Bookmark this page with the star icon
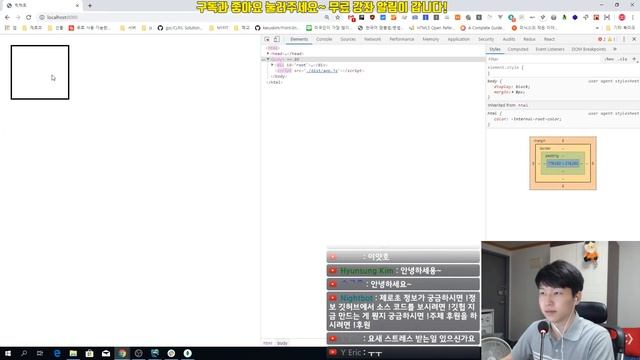Image resolution: width=640 pixels, height=360 pixels. [x=338, y=17]
